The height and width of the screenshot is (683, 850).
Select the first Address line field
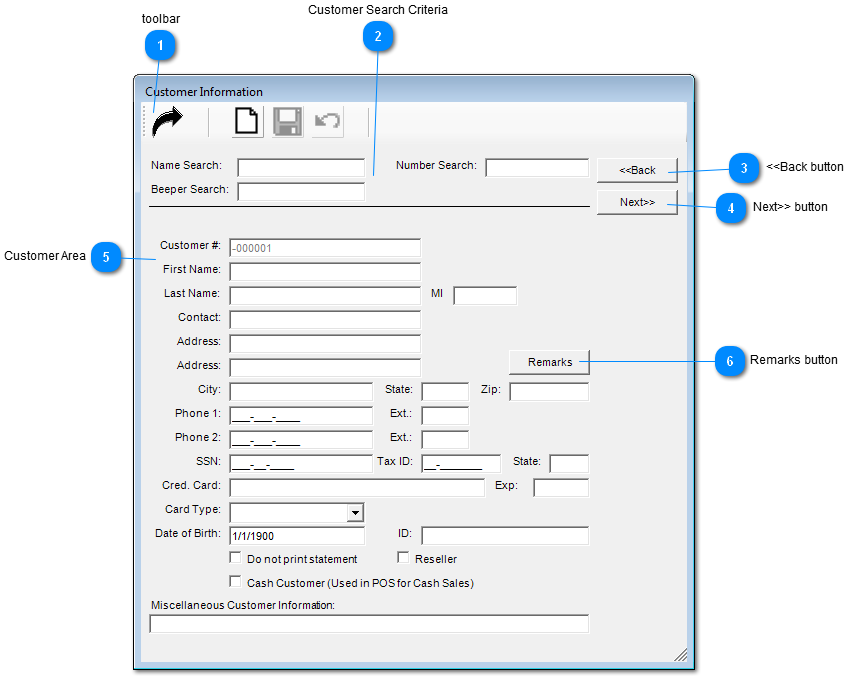coord(325,344)
